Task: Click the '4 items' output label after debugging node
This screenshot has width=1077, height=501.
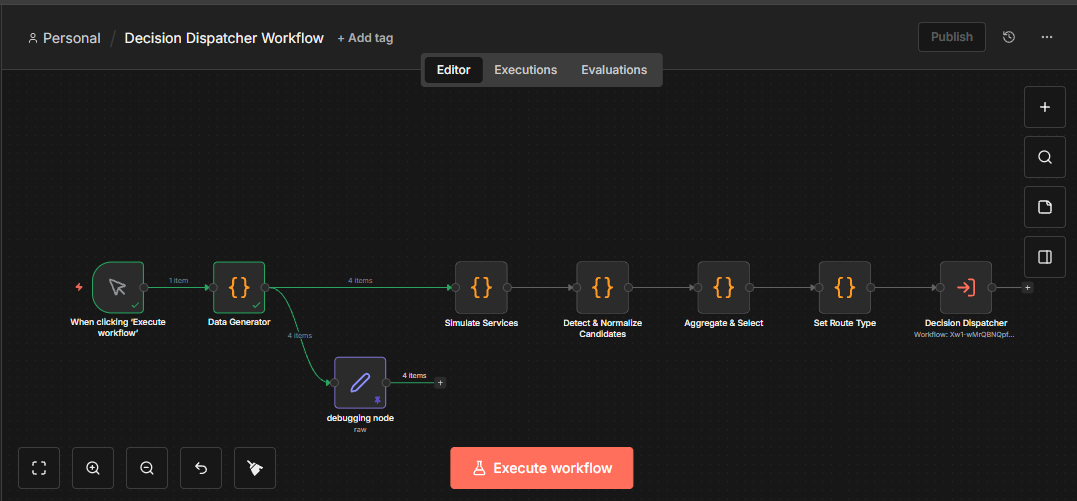Action: click(413, 375)
